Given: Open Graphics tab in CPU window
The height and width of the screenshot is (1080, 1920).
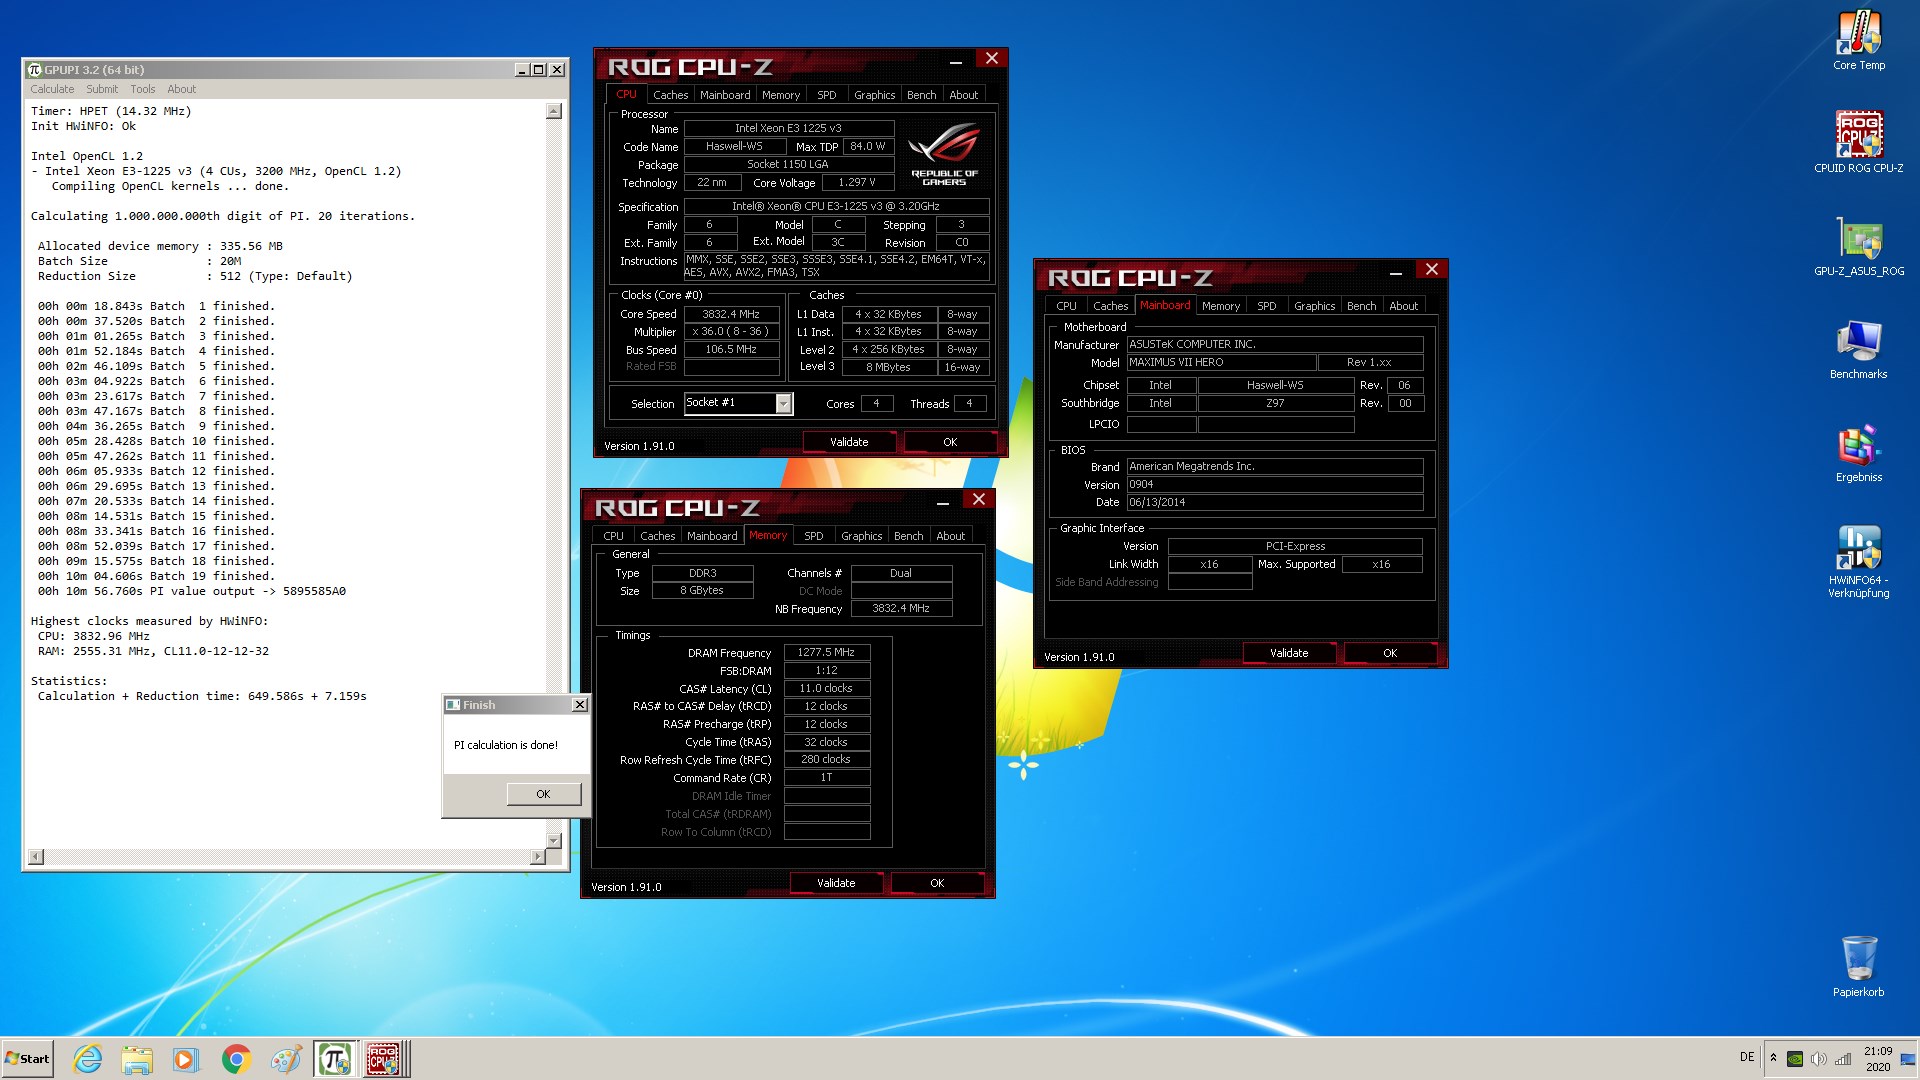Looking at the screenshot, I should (874, 95).
